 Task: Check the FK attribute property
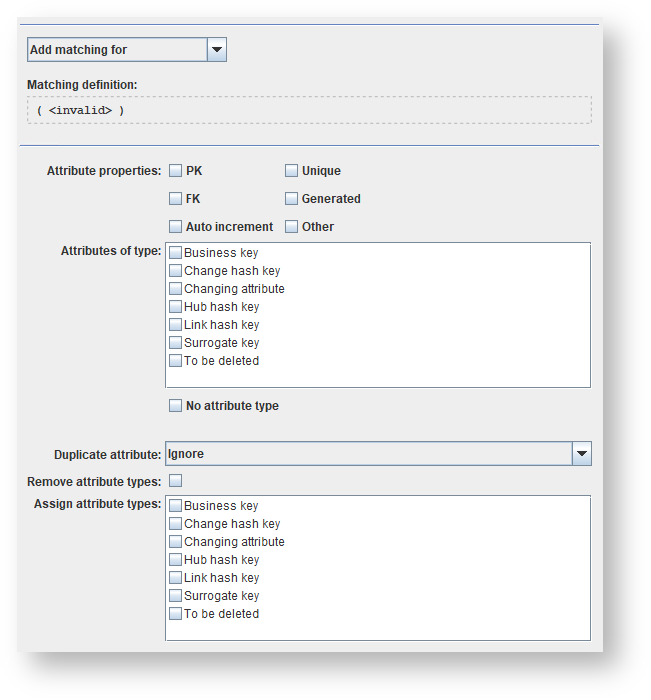click(176, 199)
